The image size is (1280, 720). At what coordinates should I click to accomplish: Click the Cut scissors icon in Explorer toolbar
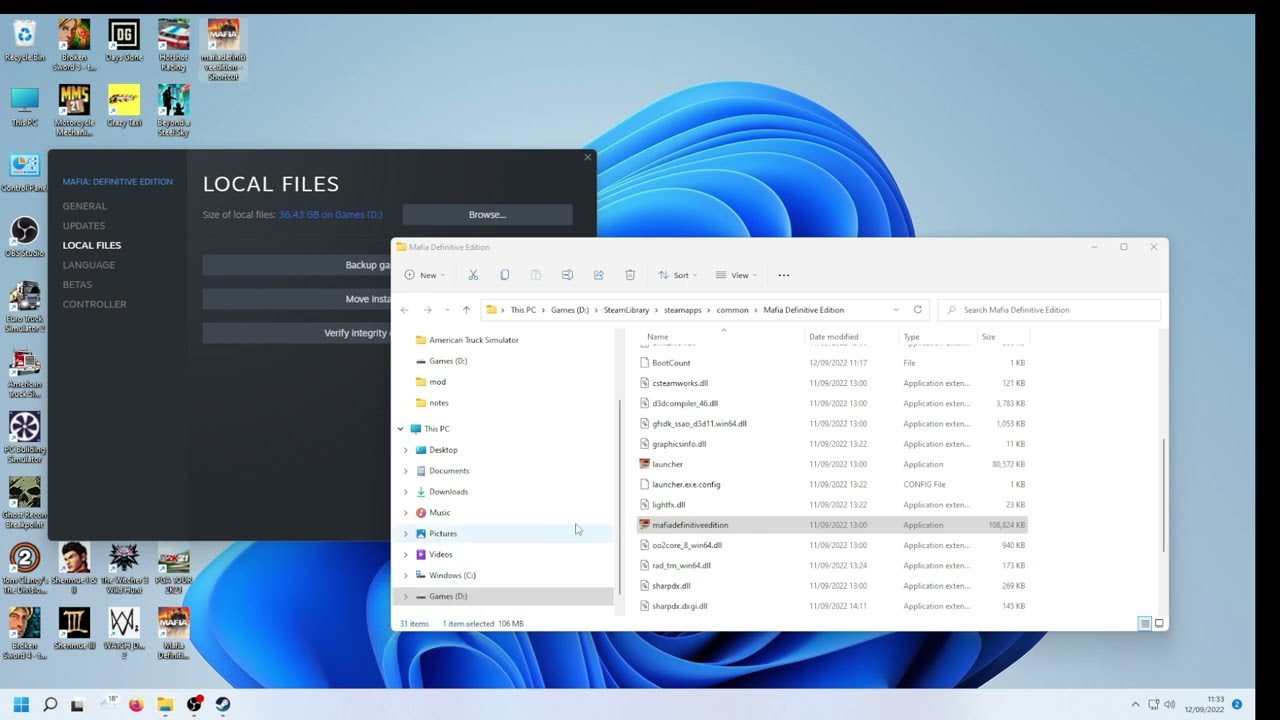tap(473, 275)
